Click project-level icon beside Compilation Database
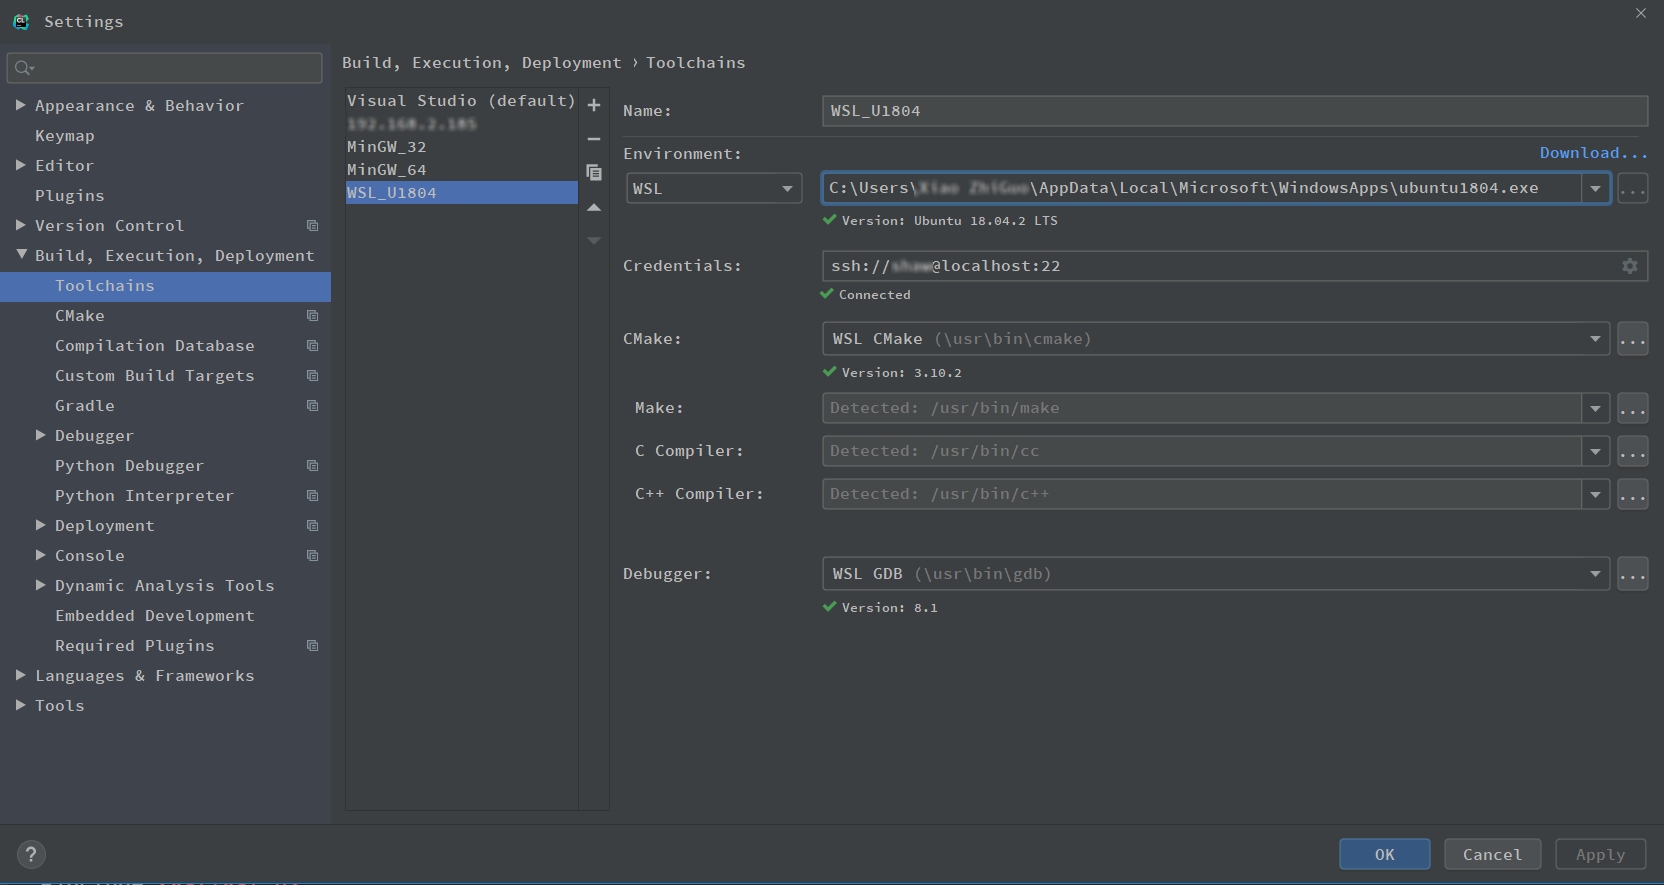The image size is (1664, 885). [313, 346]
